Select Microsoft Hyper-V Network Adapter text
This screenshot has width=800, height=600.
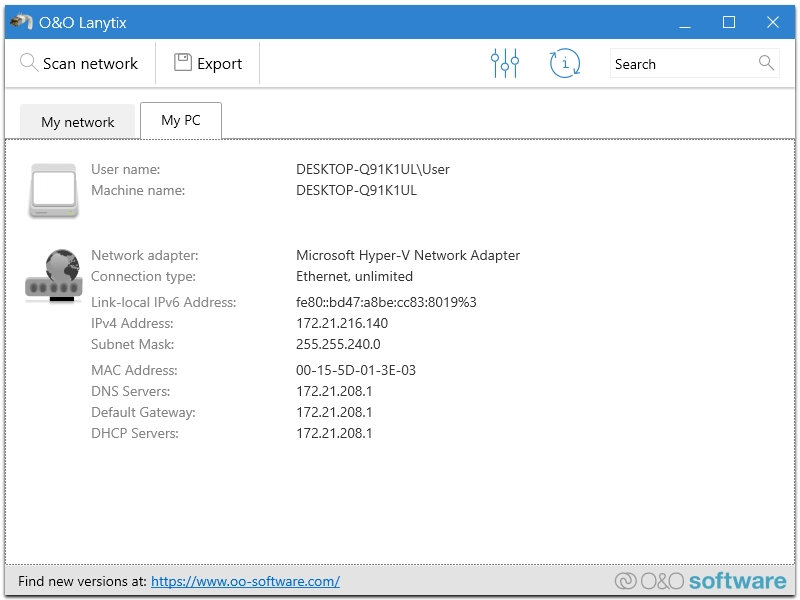pyautogui.click(x=408, y=255)
